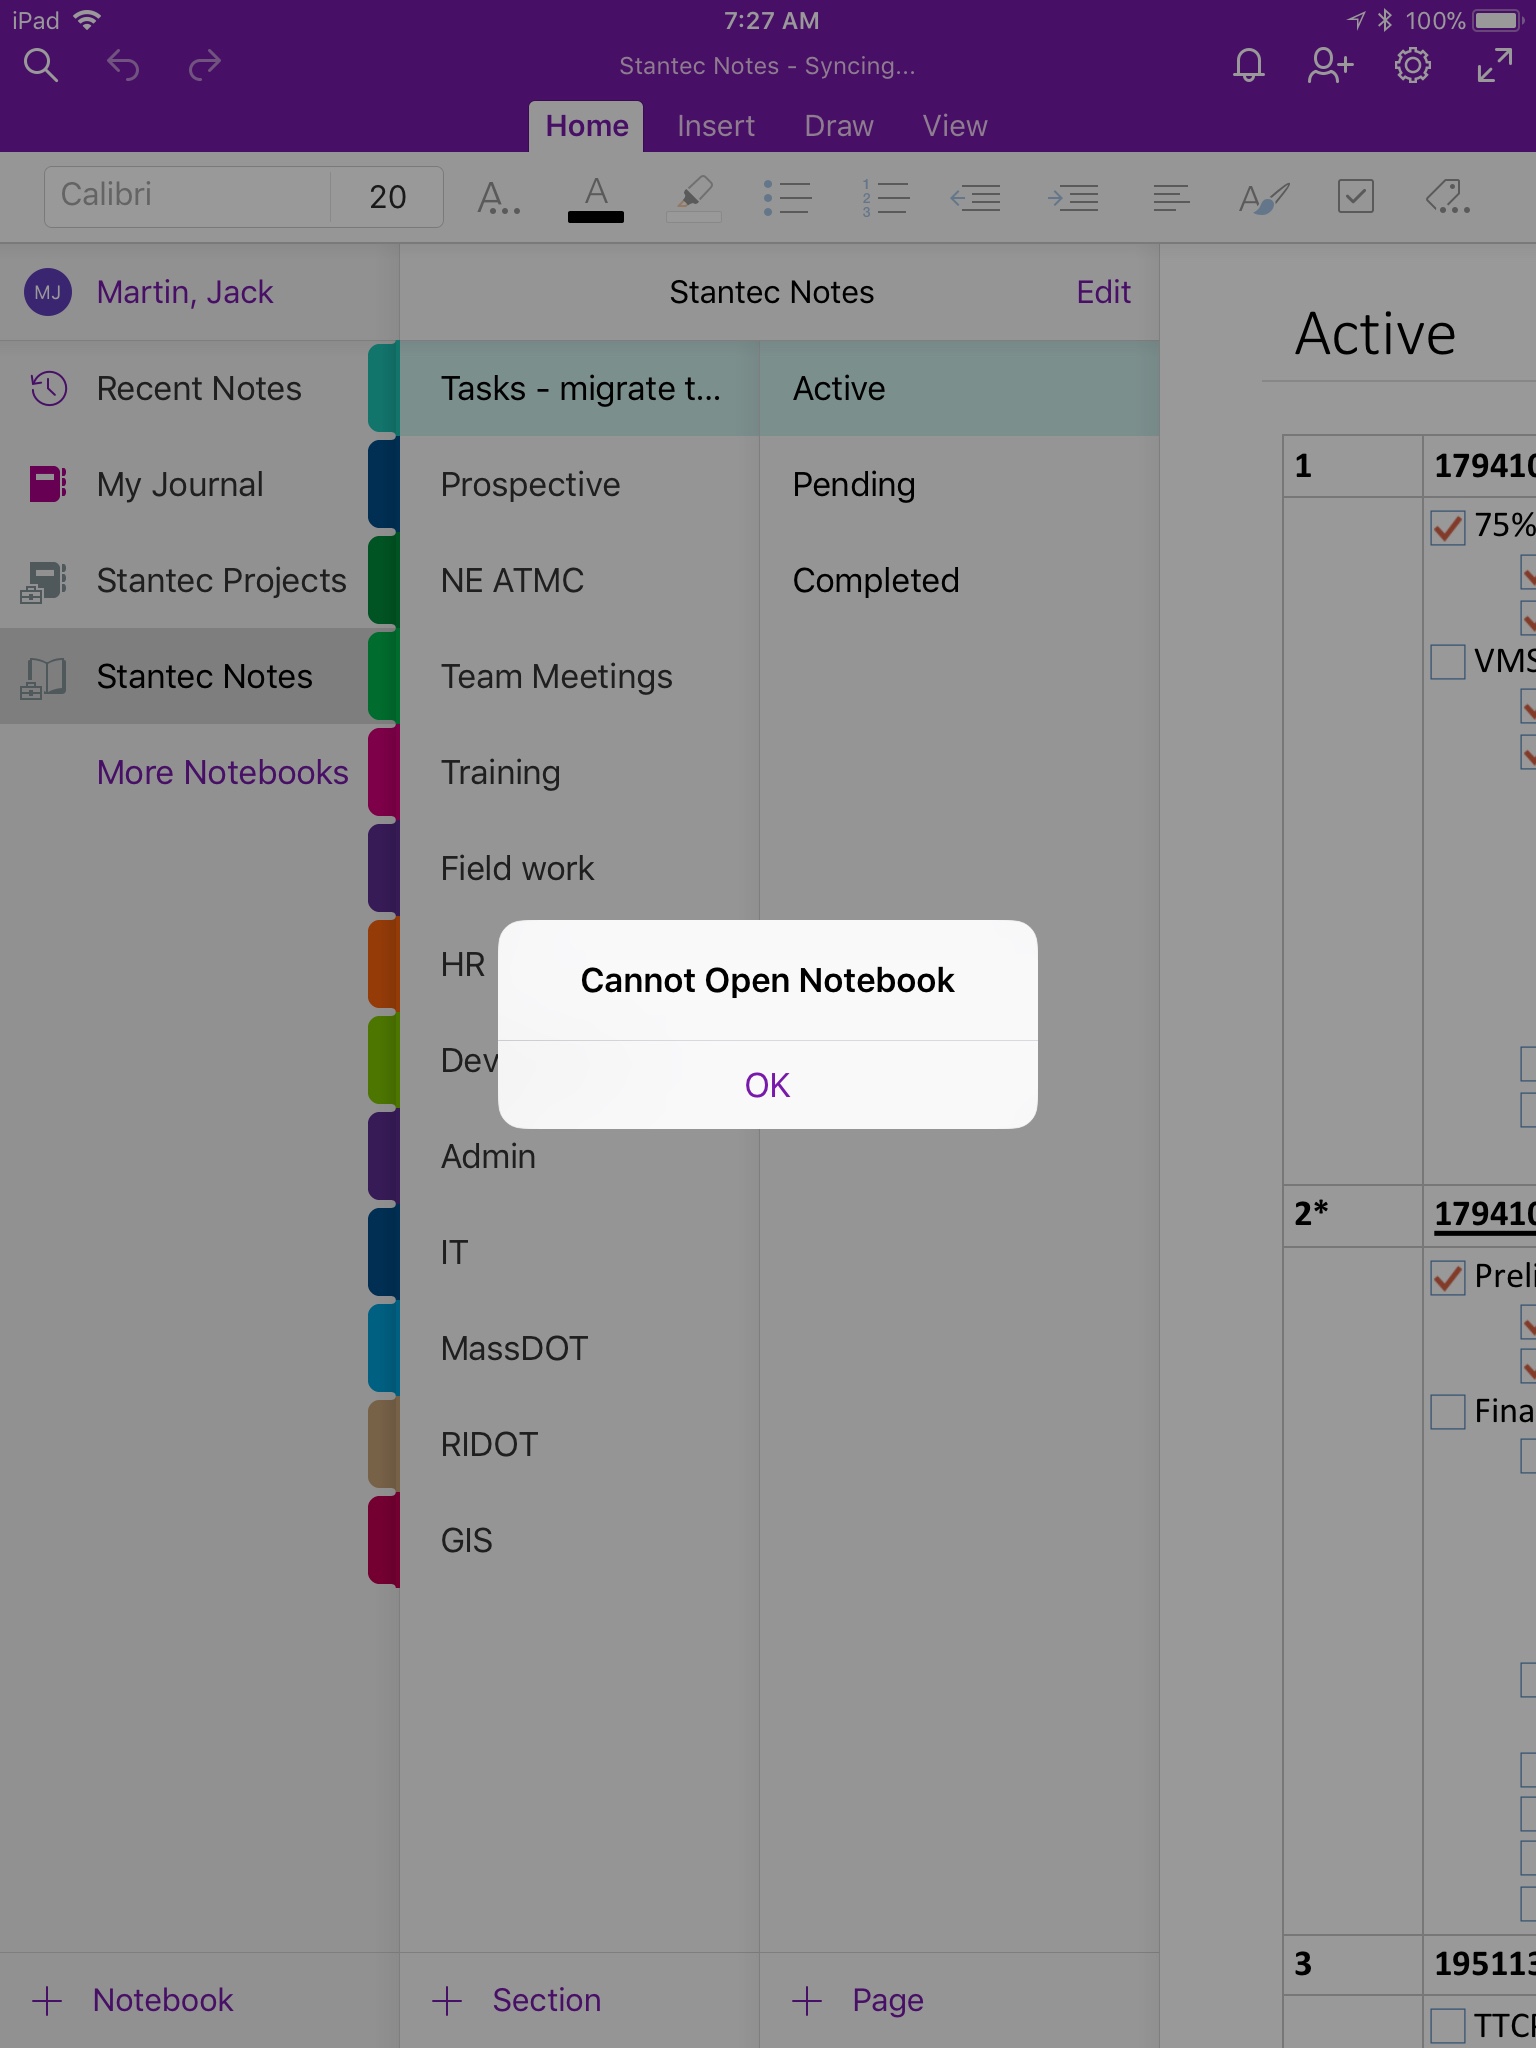Tap the search magnifier icon

(x=41, y=66)
